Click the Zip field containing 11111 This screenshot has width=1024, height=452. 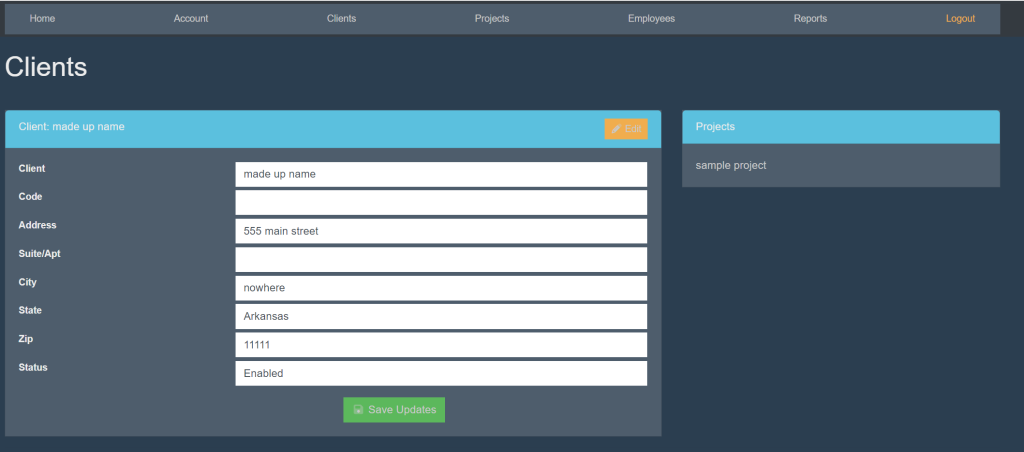click(441, 345)
